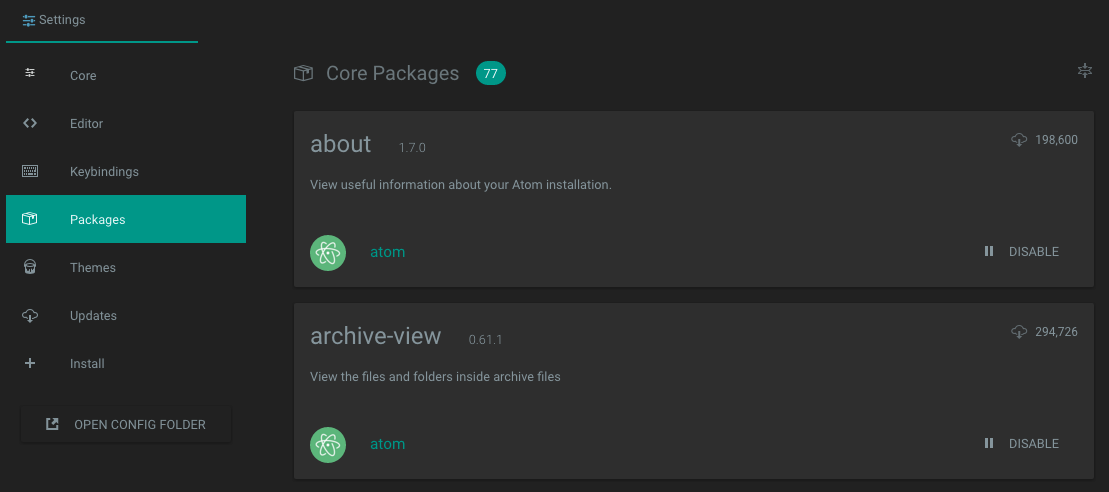Screen dimensions: 1109x492
Task: Click the download cloud icon beside 198,600
Action: click(1019, 140)
